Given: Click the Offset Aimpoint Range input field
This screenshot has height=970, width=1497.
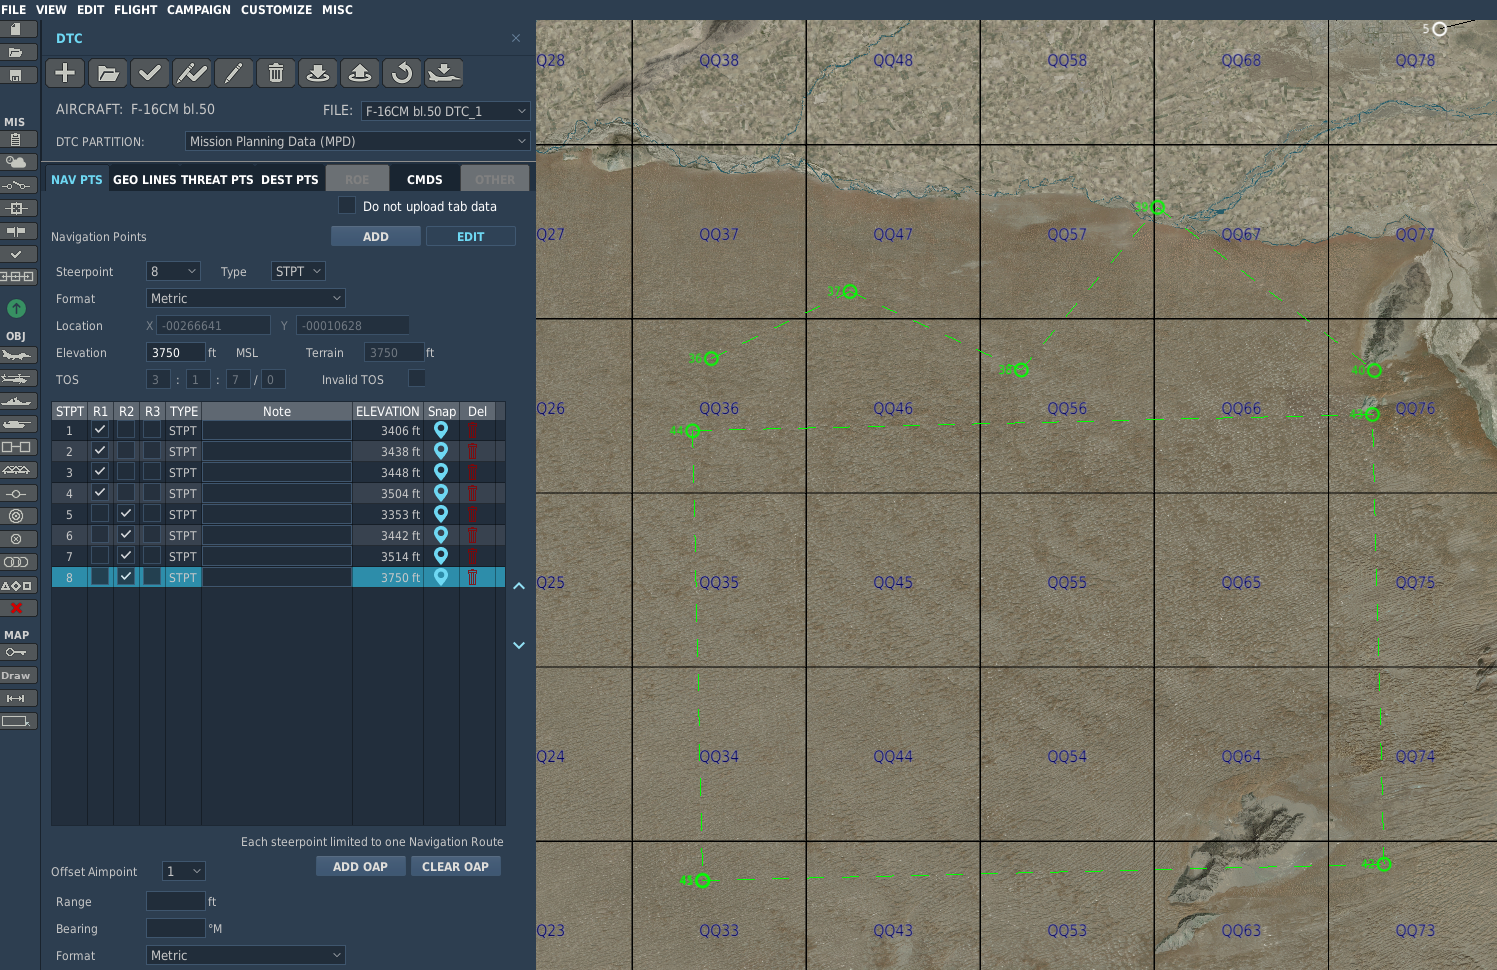Looking at the screenshot, I should coord(175,901).
